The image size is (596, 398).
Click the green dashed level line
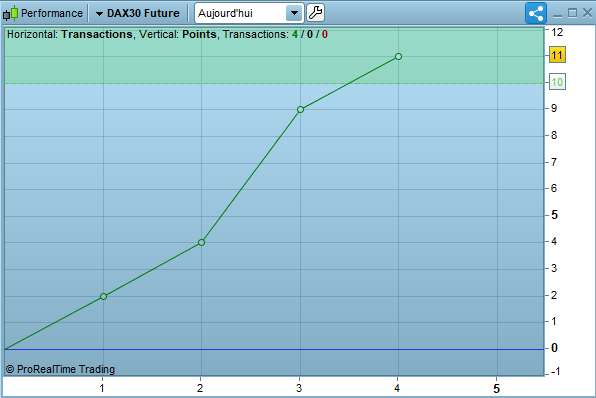[274, 83]
